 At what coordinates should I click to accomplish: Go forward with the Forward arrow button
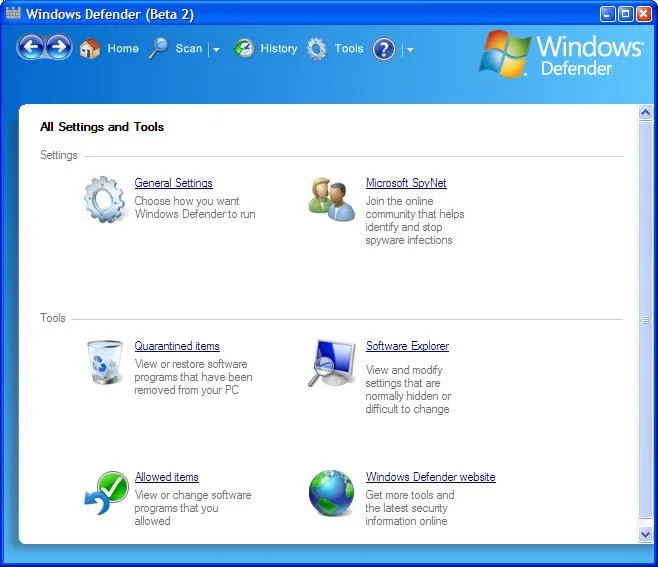coord(59,47)
